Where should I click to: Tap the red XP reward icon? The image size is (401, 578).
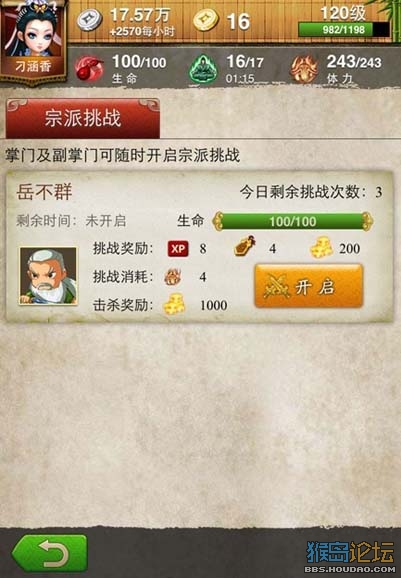(178, 248)
